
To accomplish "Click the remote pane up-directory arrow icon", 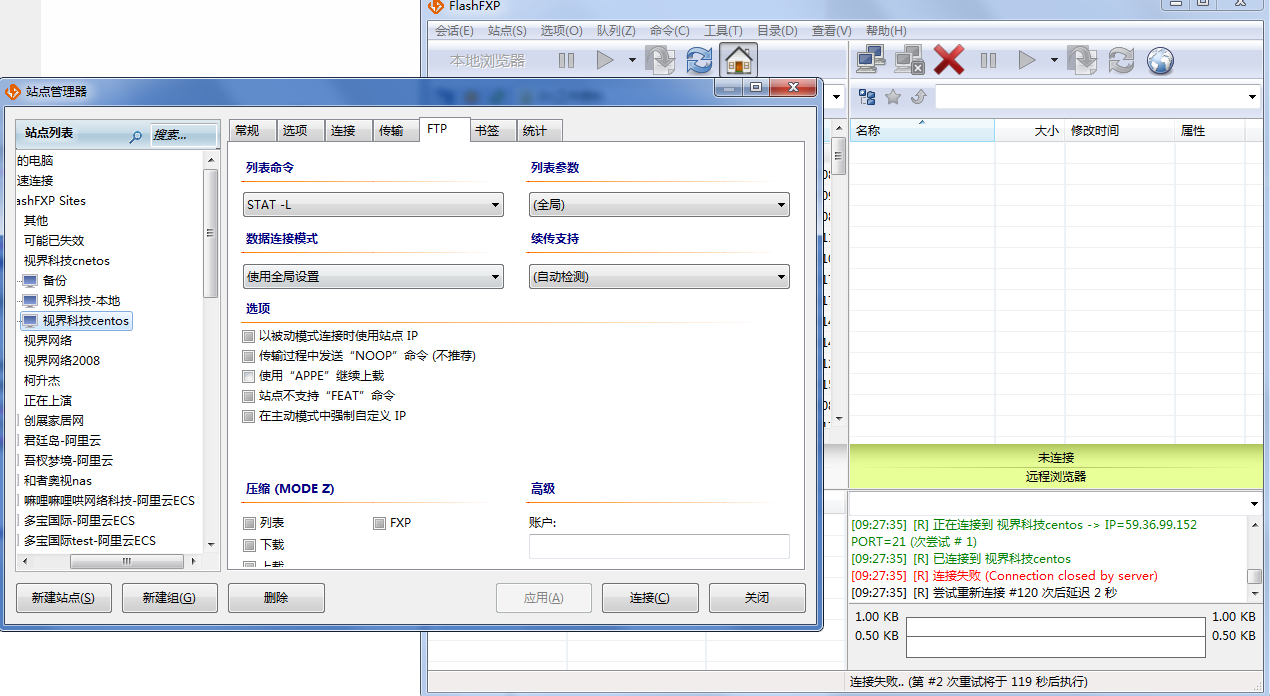I will click(x=918, y=97).
